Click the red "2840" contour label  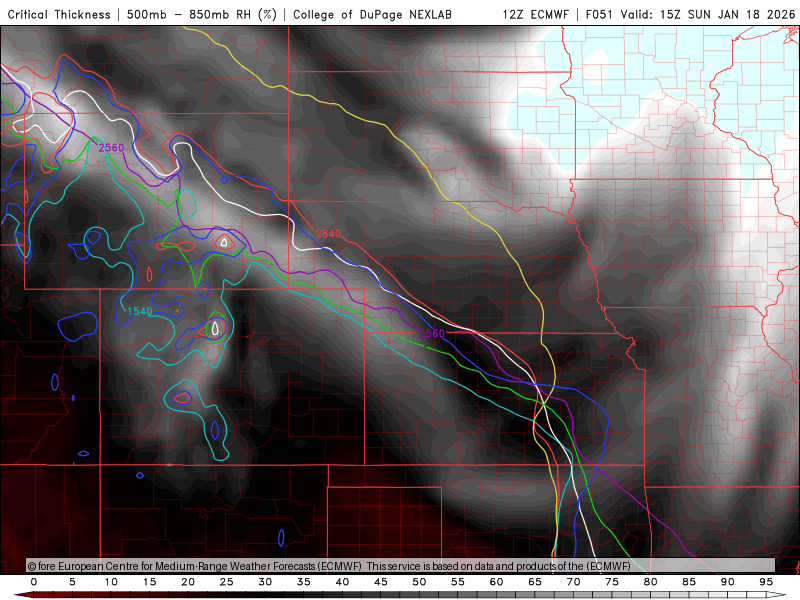coord(328,234)
